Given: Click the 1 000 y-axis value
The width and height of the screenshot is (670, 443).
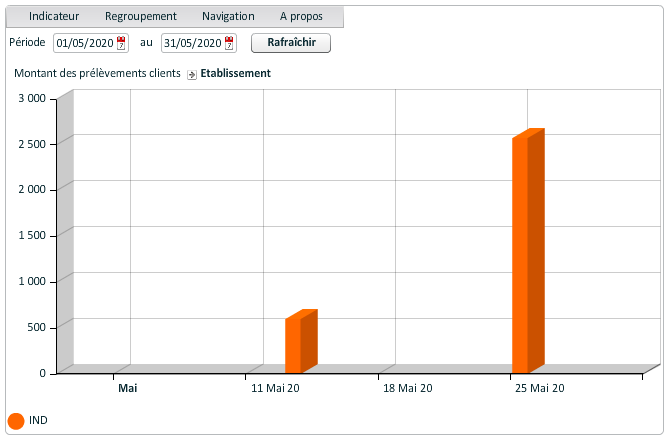Looking at the screenshot, I should coord(32,281).
